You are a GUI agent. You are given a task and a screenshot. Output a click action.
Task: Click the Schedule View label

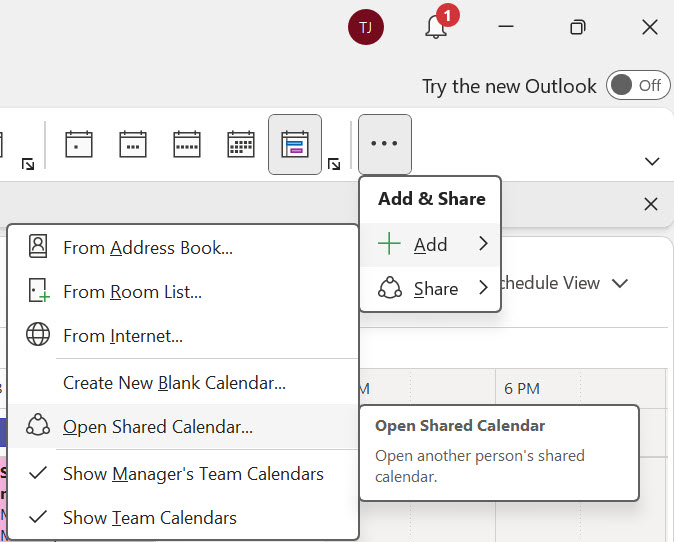coord(550,283)
